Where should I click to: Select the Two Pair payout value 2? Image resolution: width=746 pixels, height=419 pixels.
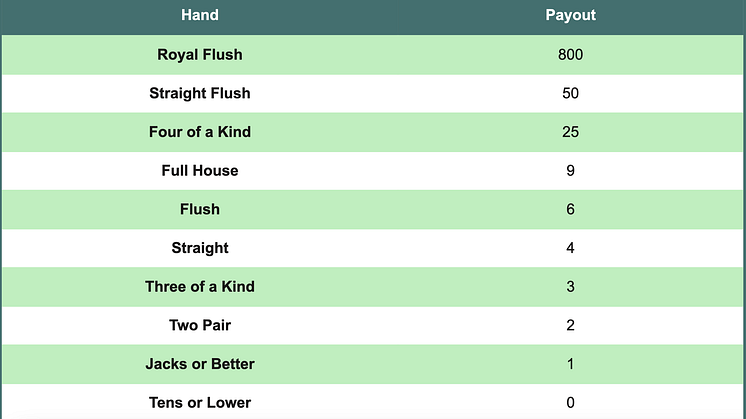[x=570, y=325]
